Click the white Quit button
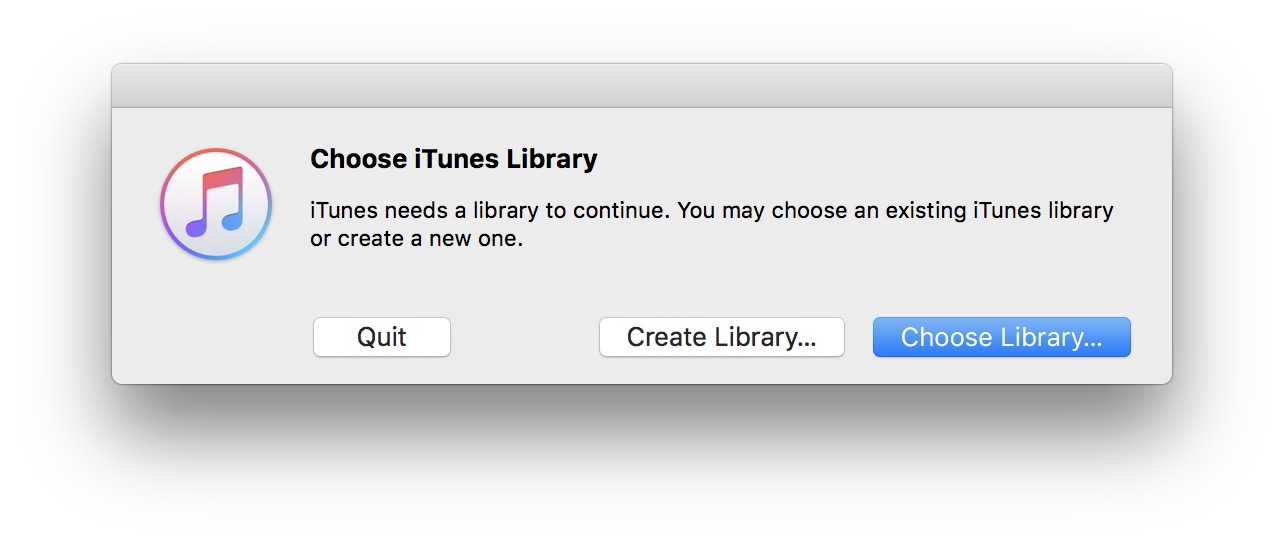Viewport: 1284px width, 544px height. [381, 337]
